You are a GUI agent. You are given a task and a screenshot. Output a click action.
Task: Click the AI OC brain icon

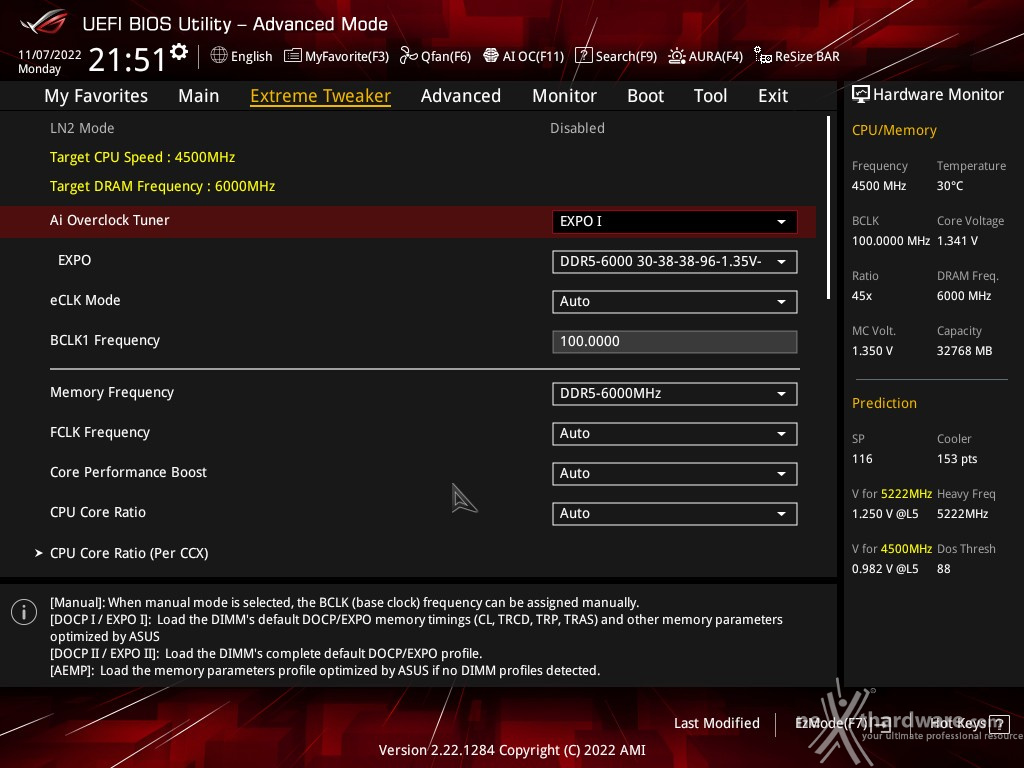[490, 56]
